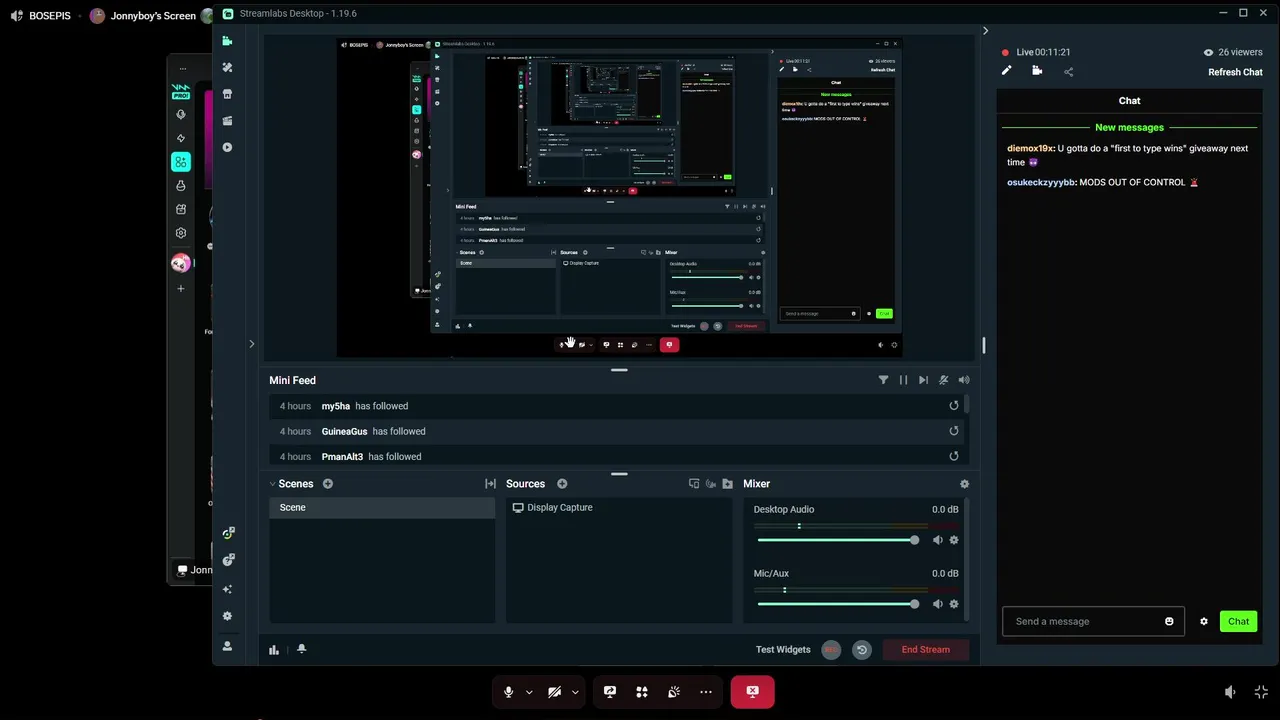
Task: Open the emoji picker in chat box
Action: click(x=1169, y=622)
